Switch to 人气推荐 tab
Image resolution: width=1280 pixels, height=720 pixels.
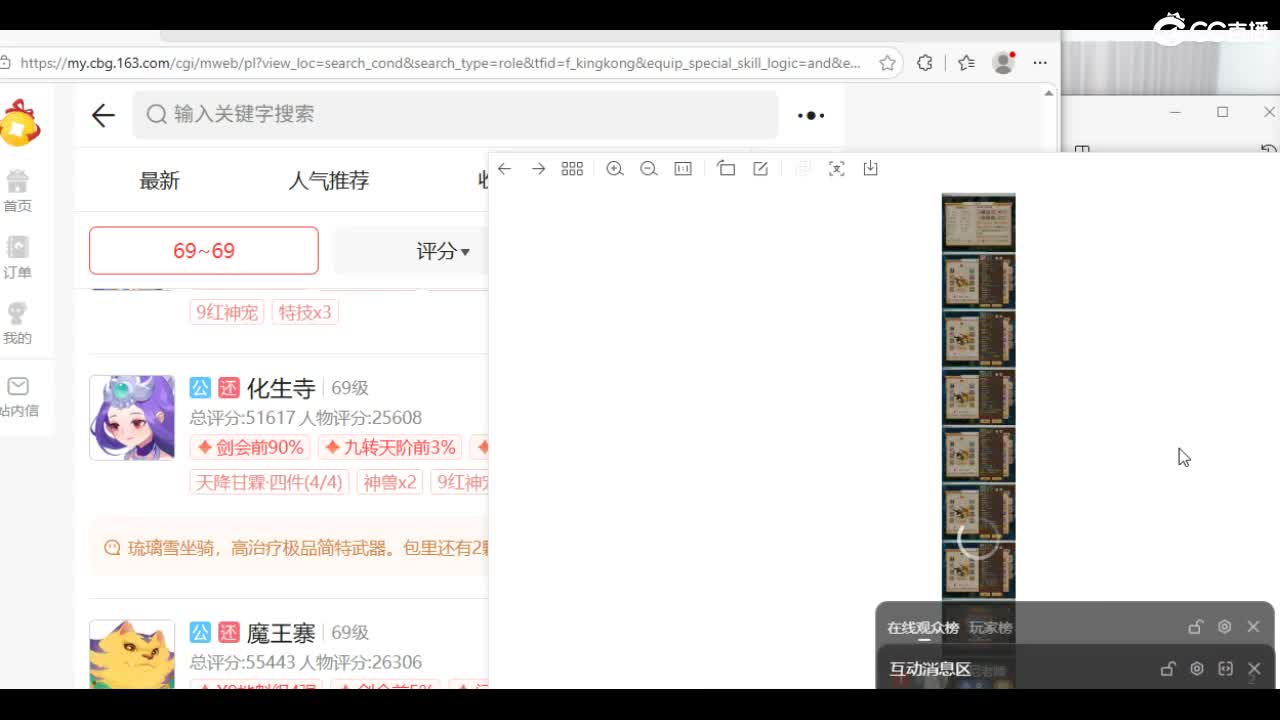[329, 181]
